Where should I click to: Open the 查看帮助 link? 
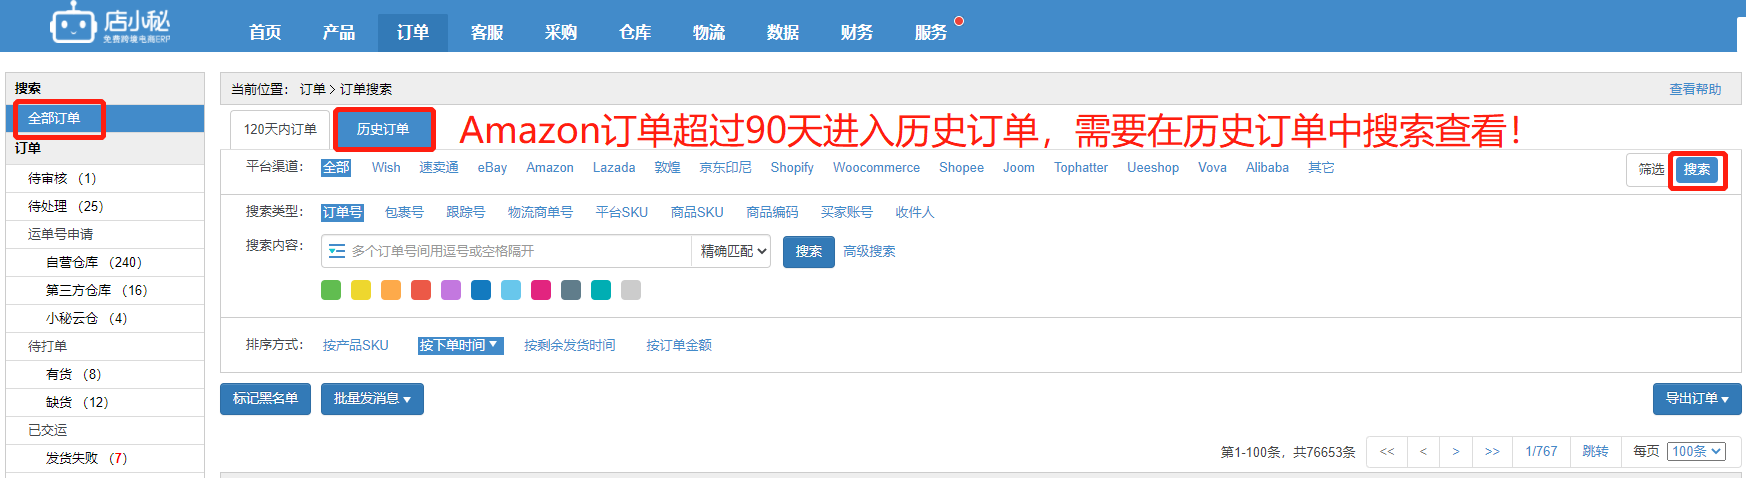1695,89
